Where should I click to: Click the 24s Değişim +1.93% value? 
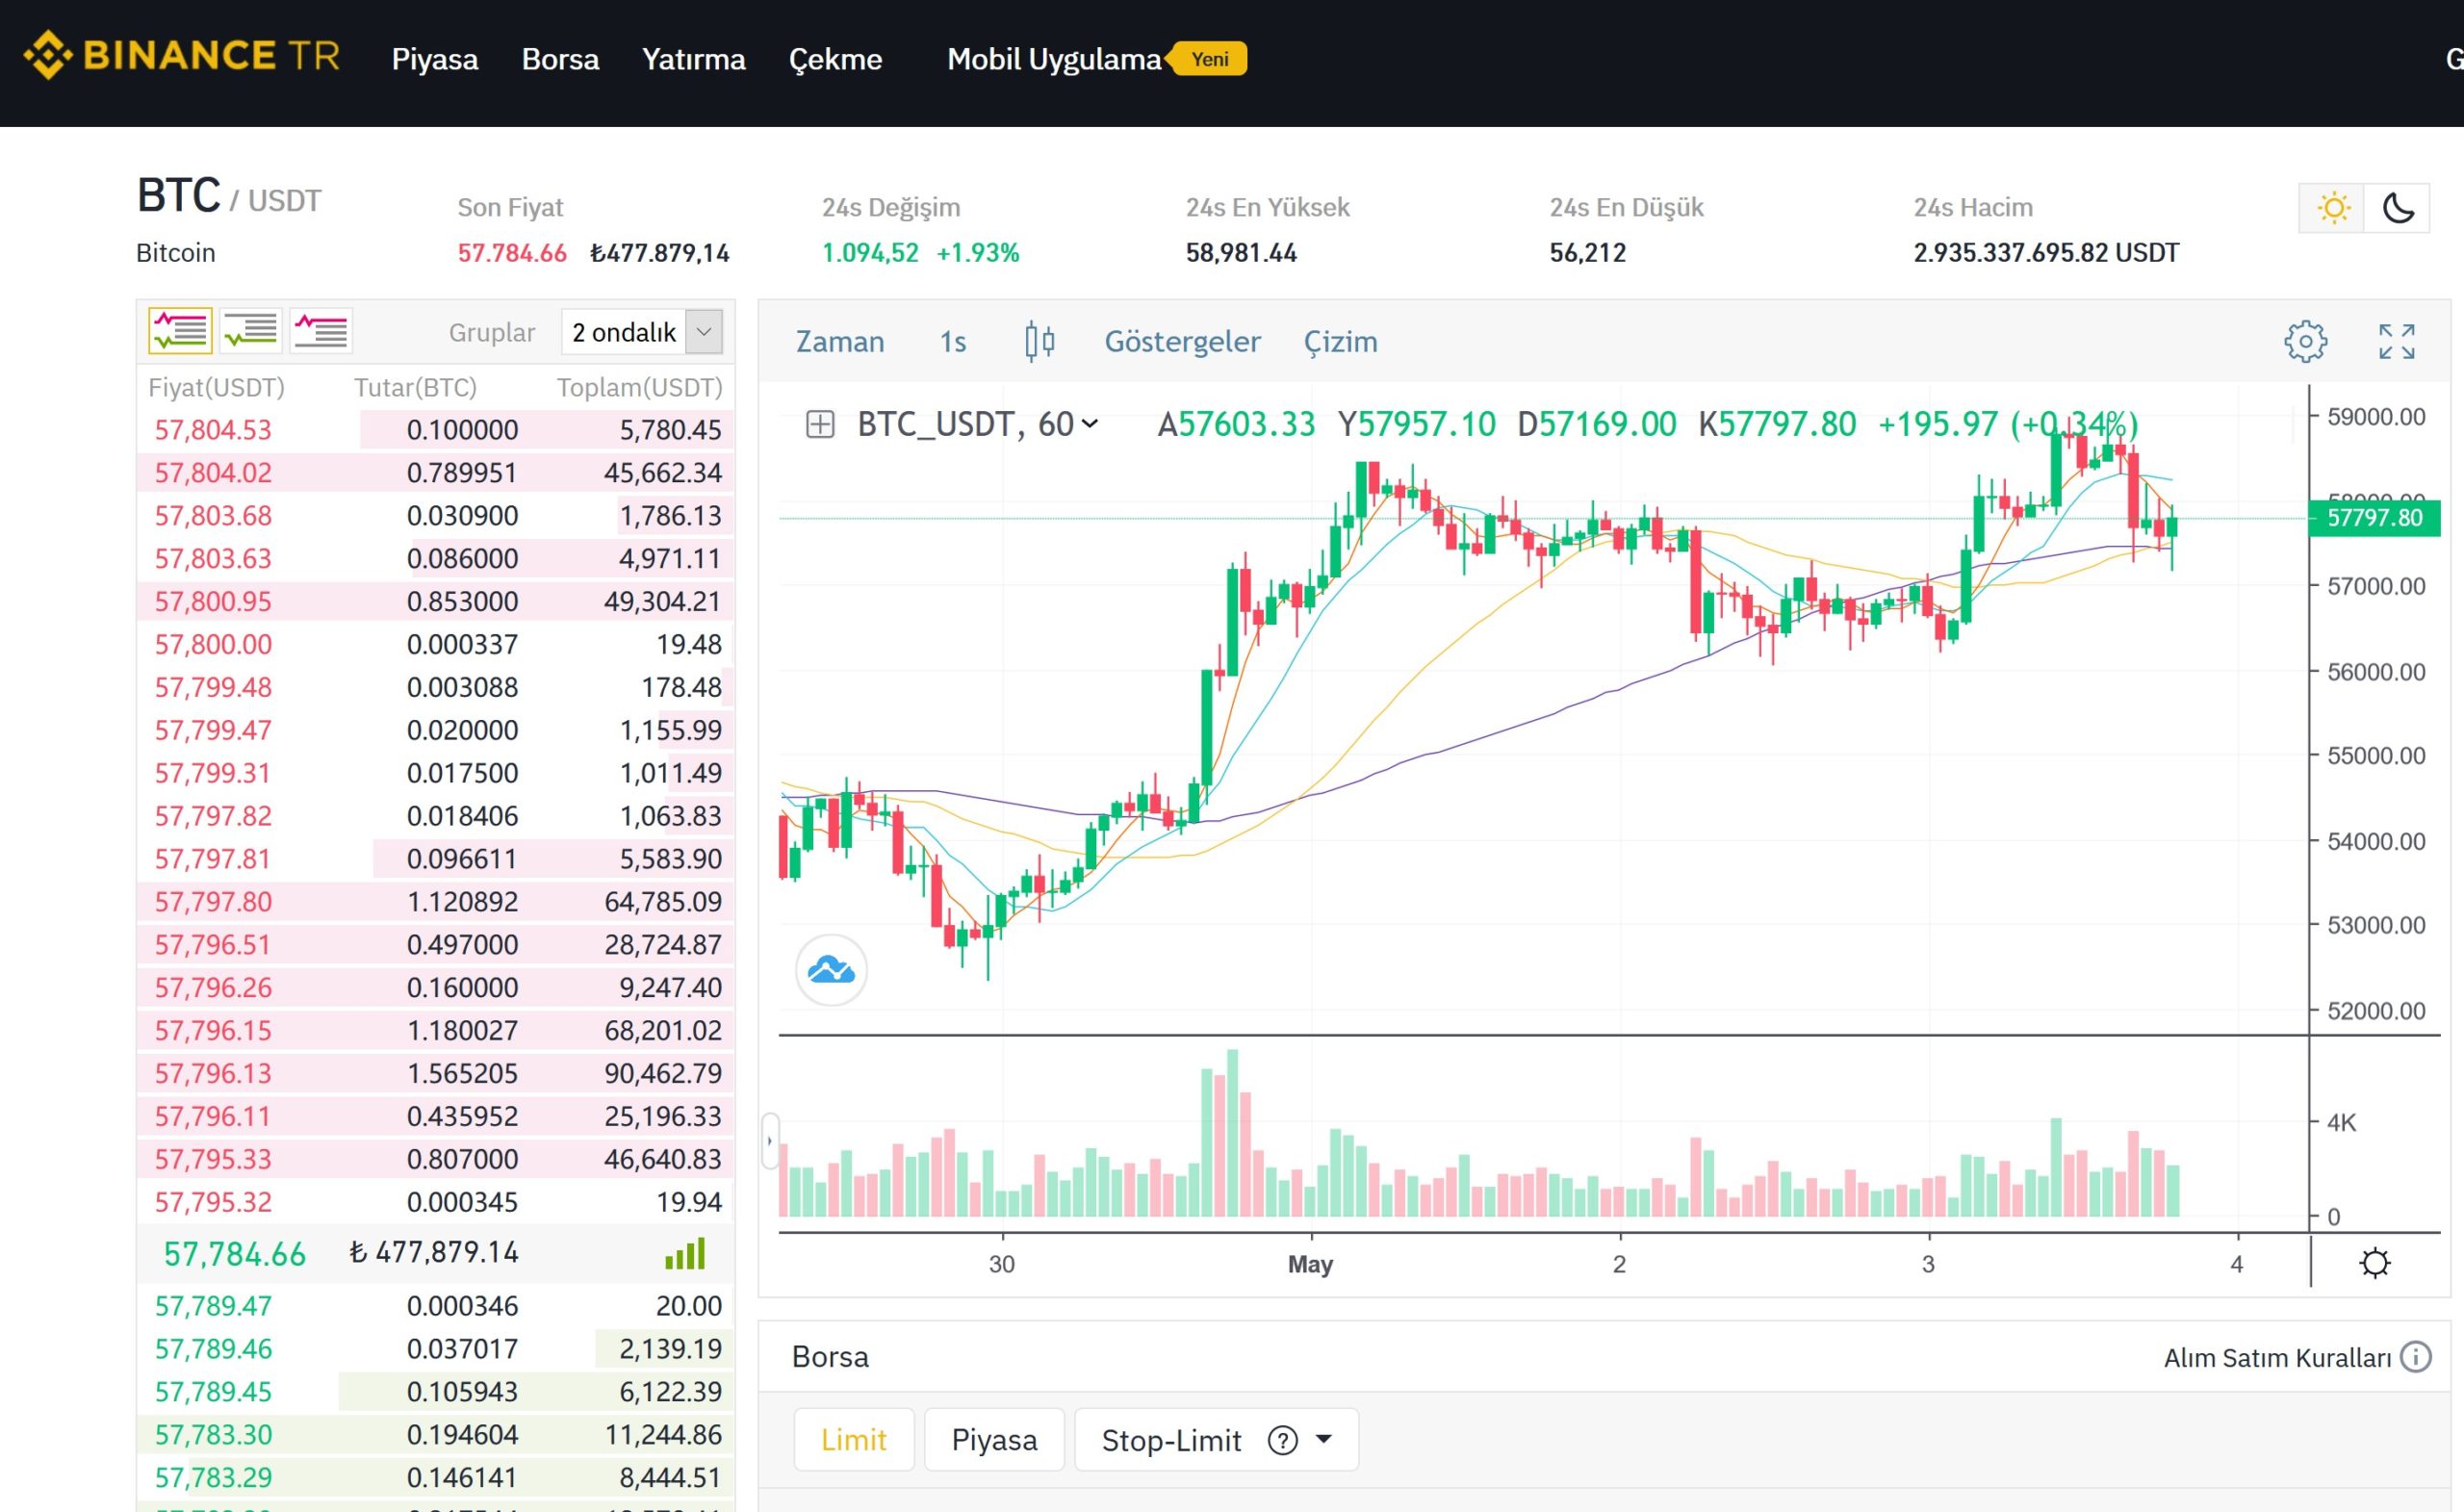click(x=977, y=253)
